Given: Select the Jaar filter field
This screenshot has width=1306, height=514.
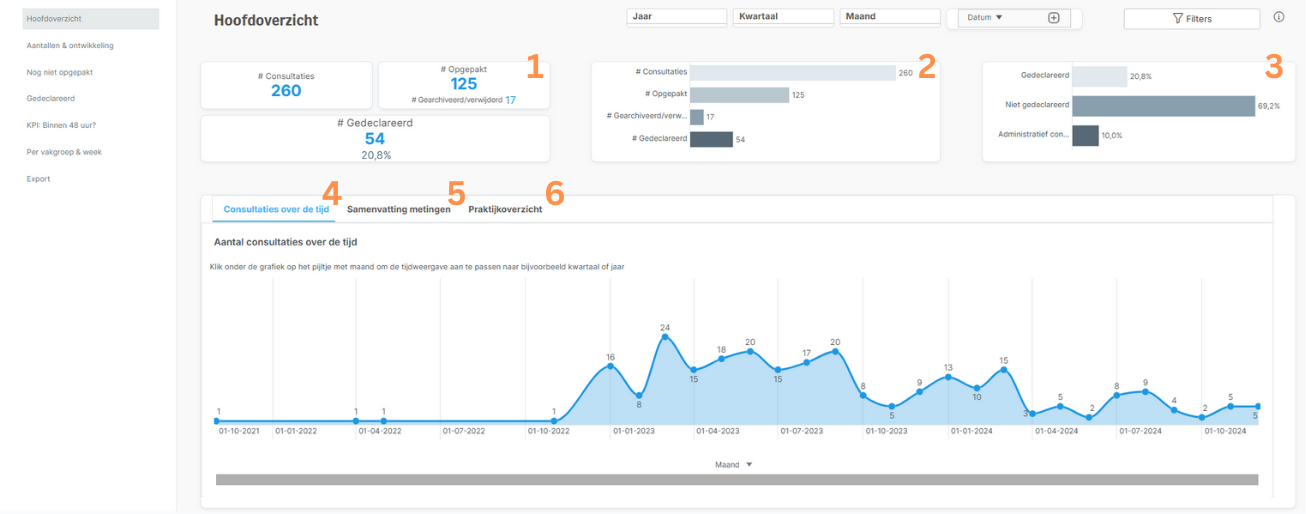Looking at the screenshot, I should (x=676, y=17).
